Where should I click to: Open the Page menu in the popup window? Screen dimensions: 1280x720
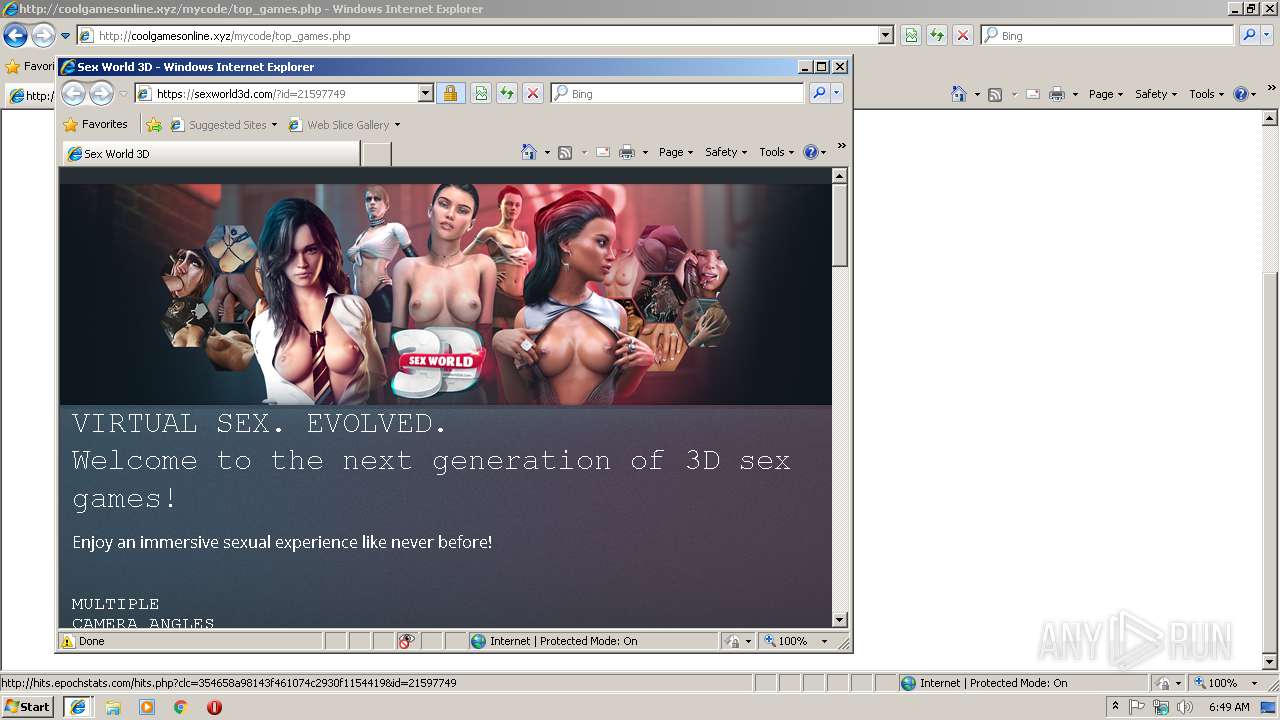pyautogui.click(x=676, y=152)
